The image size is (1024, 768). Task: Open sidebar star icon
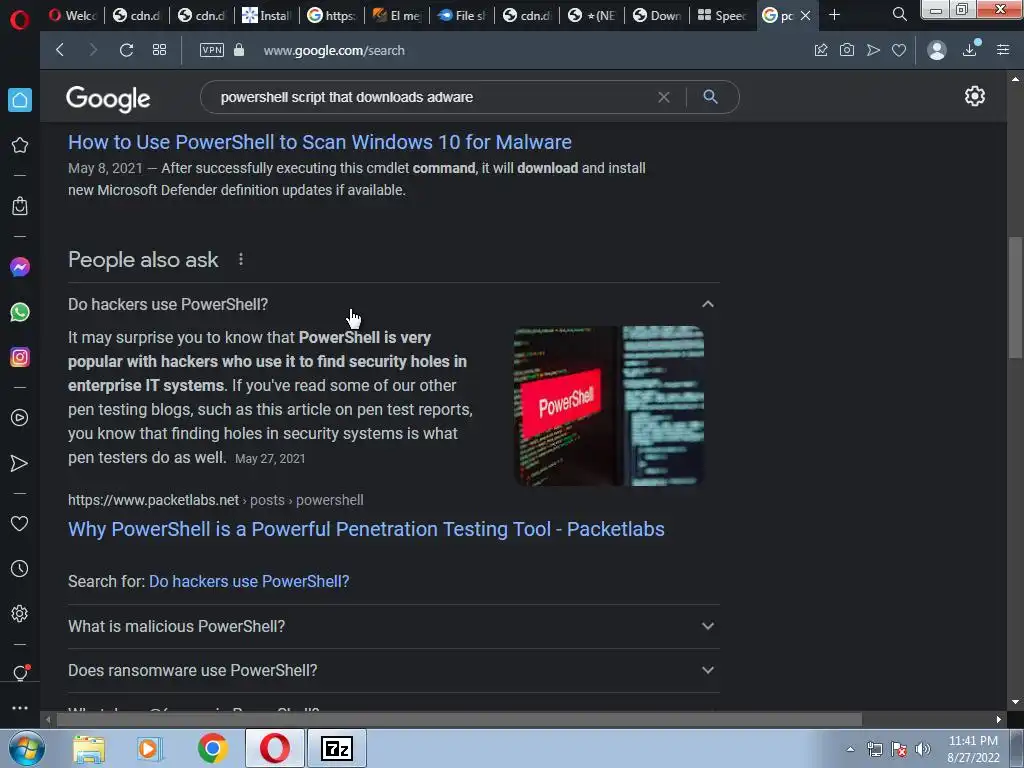[x=20, y=145]
